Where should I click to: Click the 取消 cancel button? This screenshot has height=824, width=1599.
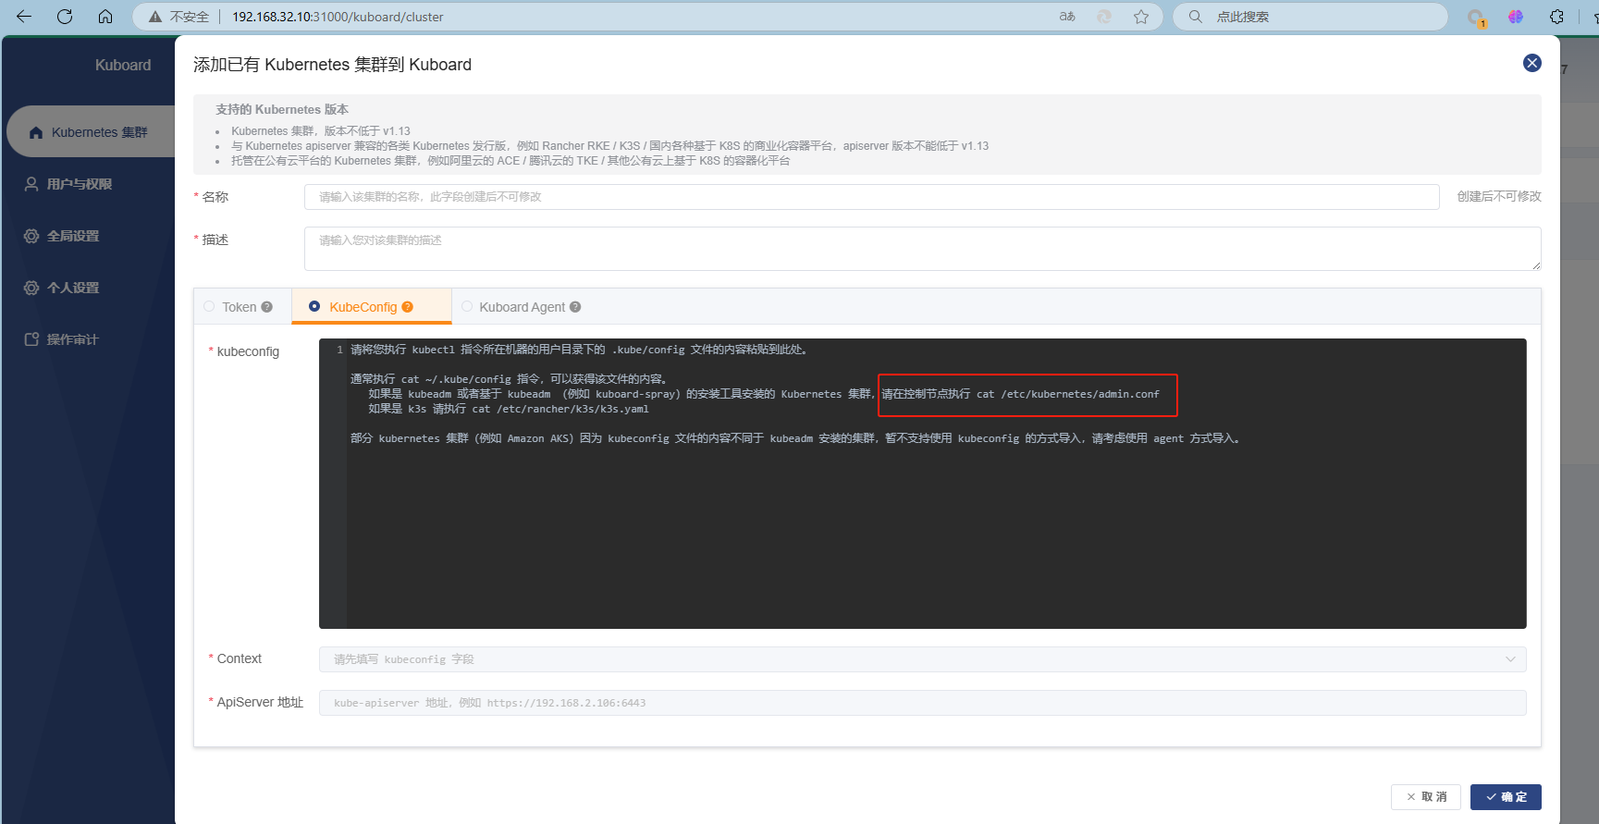tap(1426, 797)
